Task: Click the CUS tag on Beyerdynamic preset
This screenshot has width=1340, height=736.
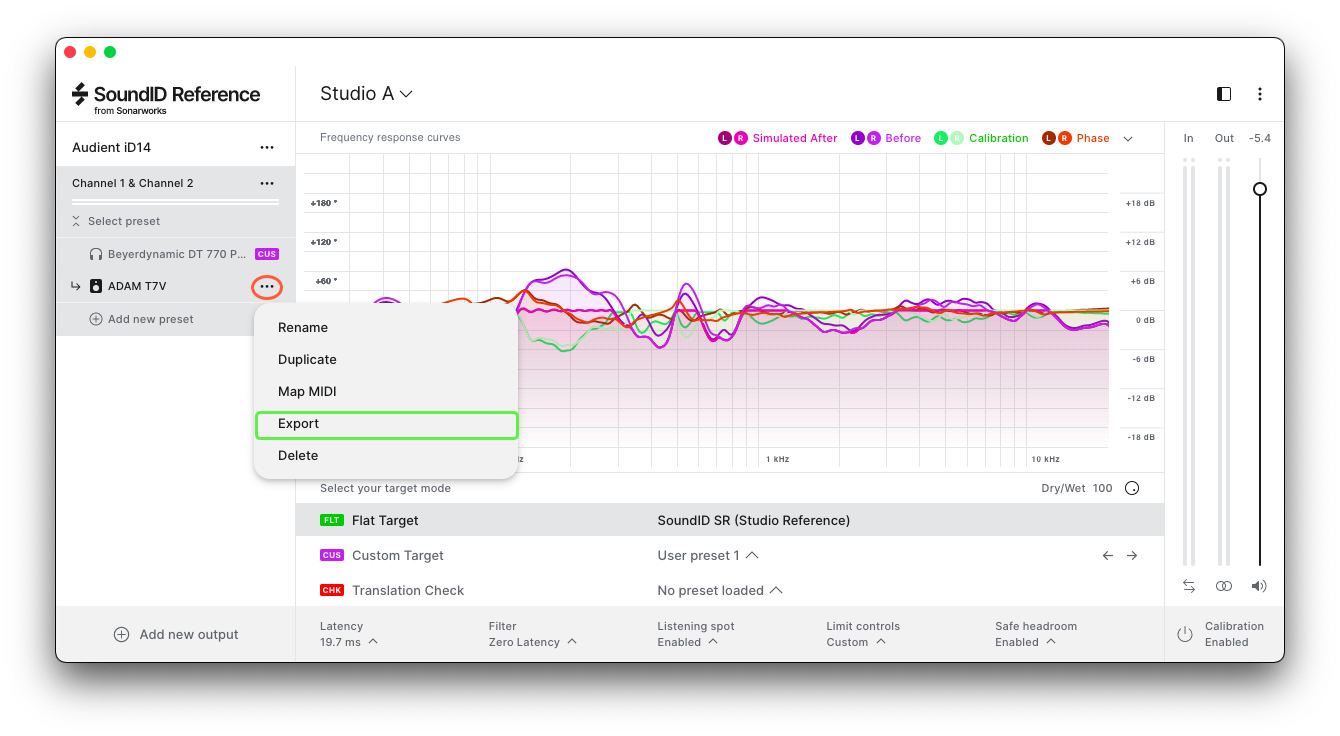Action: pyautogui.click(x=267, y=255)
